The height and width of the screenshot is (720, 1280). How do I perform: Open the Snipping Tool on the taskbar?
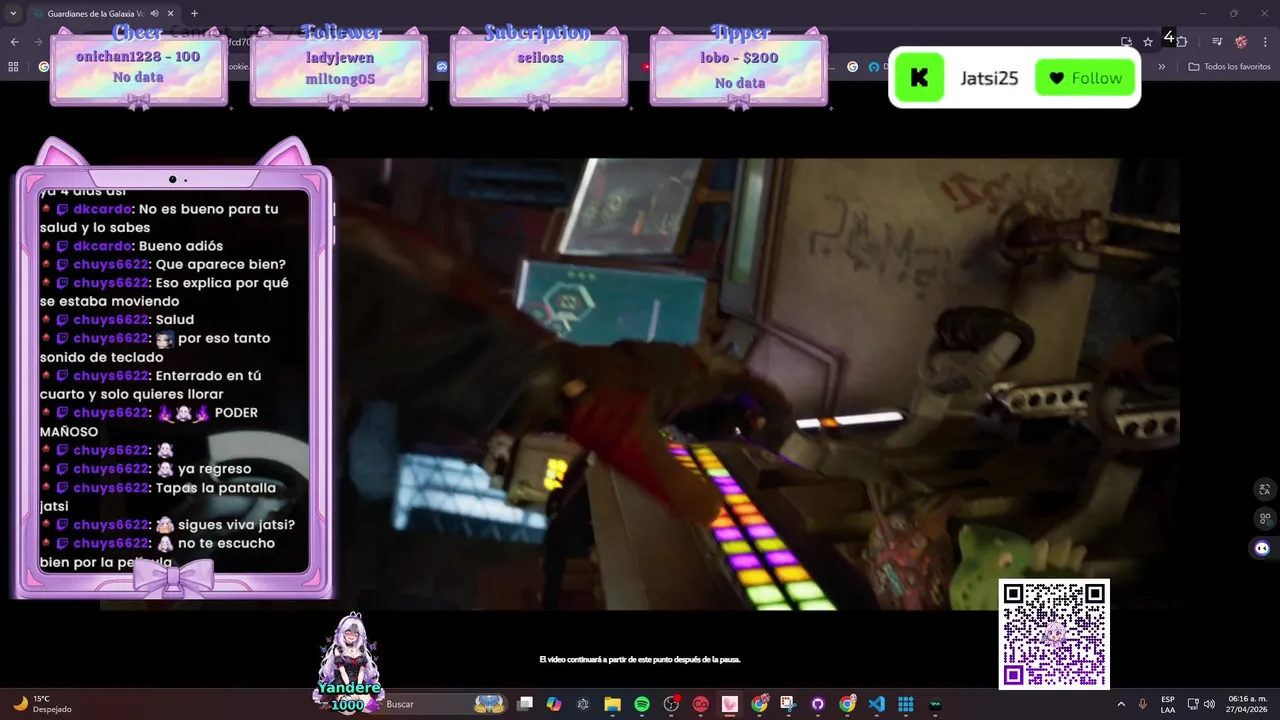[x=788, y=704]
